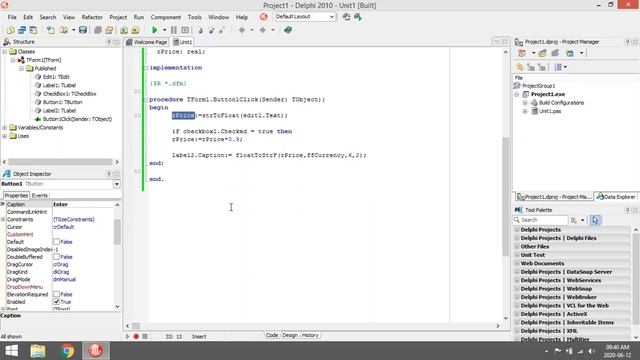Toggle the DoubleBuffered property checkbox

(x=56, y=257)
